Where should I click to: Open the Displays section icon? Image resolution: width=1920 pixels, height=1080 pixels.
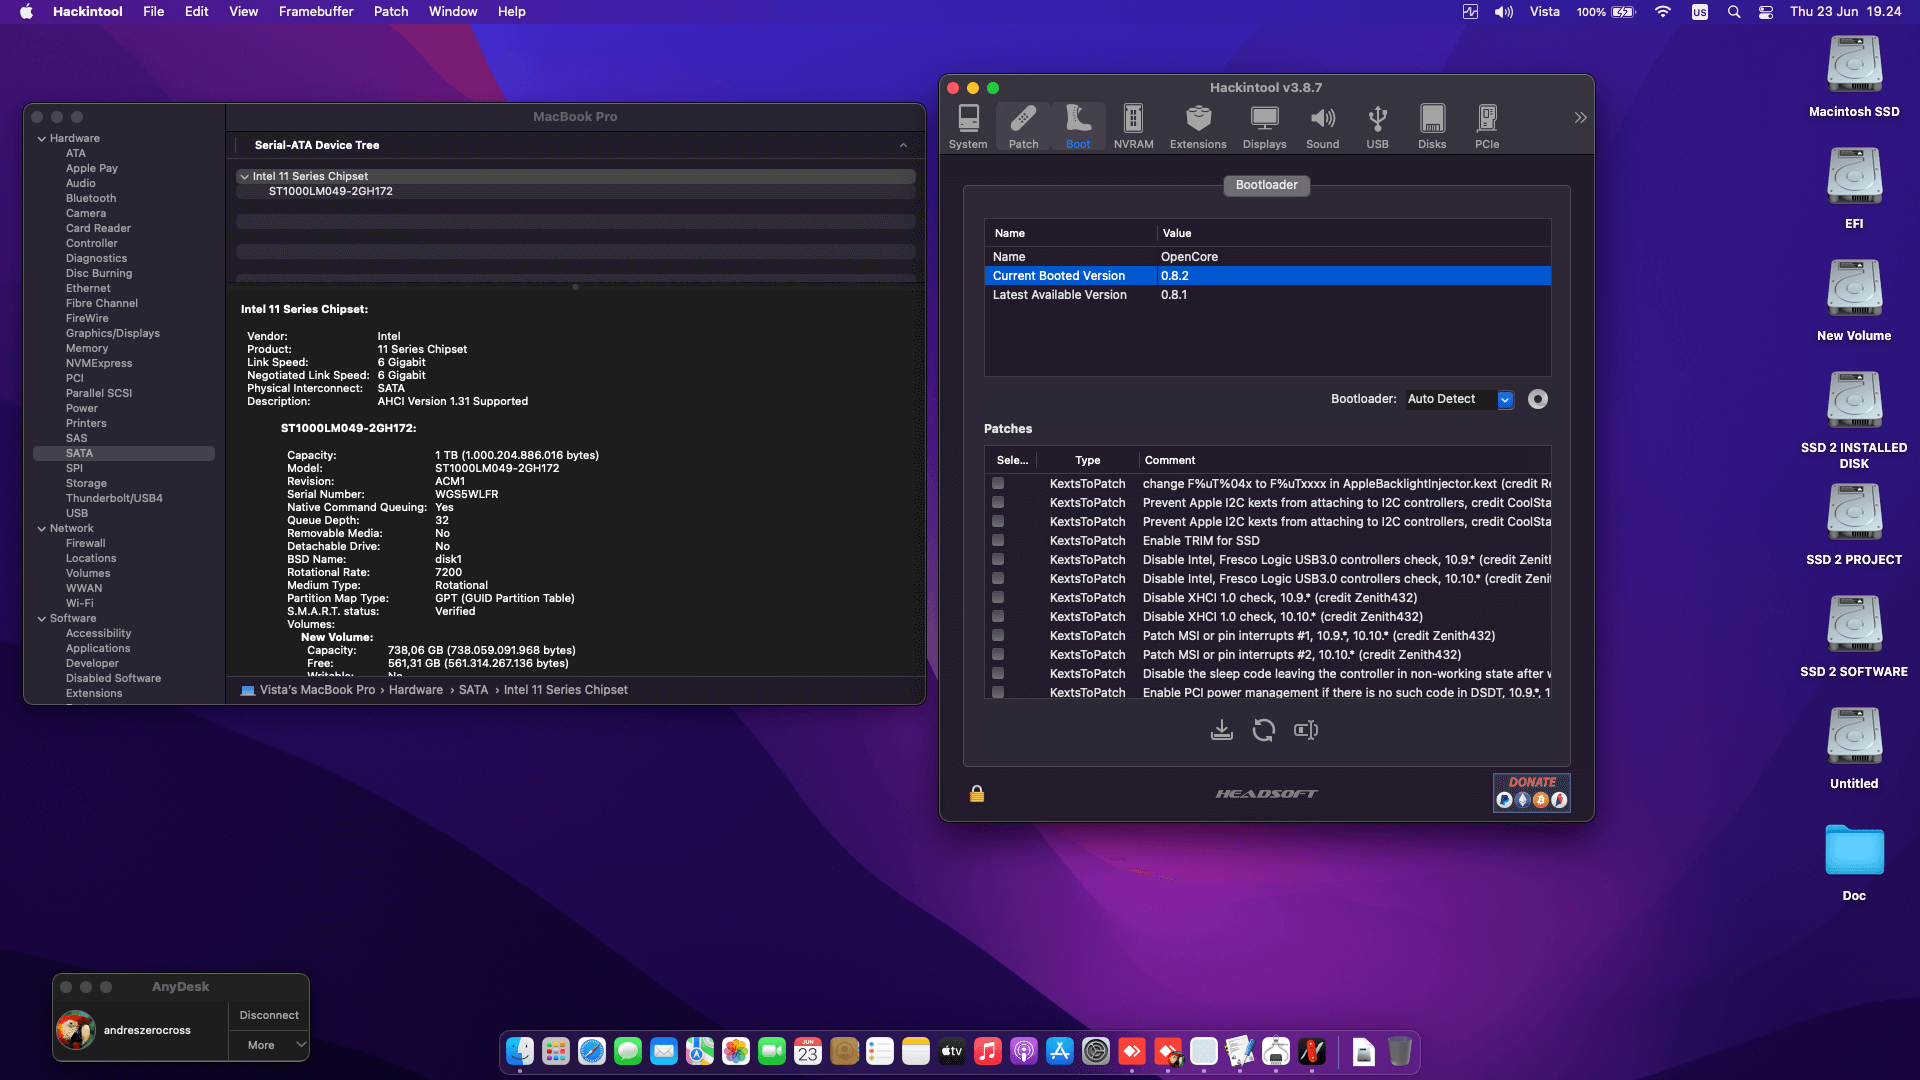[x=1264, y=127]
